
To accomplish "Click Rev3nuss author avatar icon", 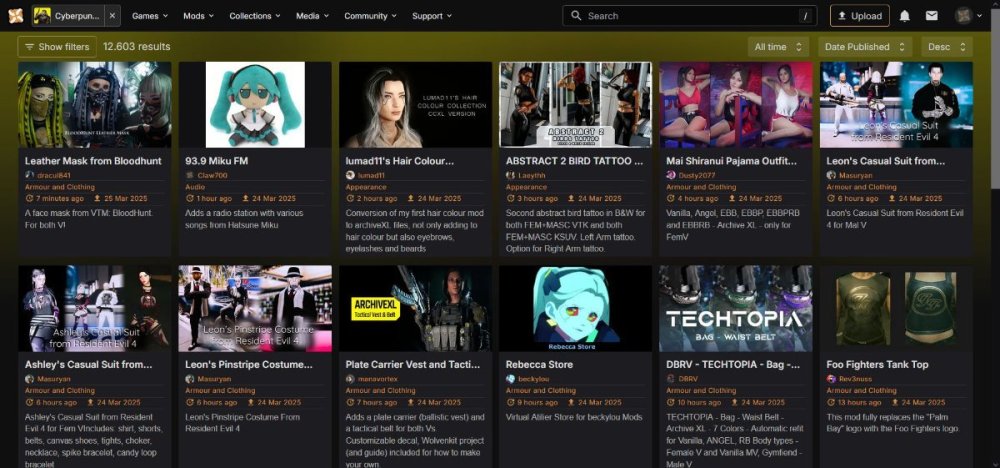I will (x=831, y=379).
